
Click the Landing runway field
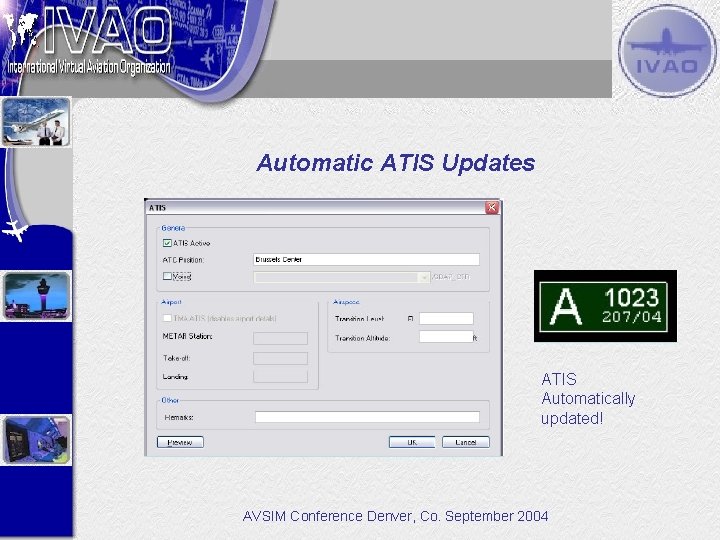pos(281,377)
